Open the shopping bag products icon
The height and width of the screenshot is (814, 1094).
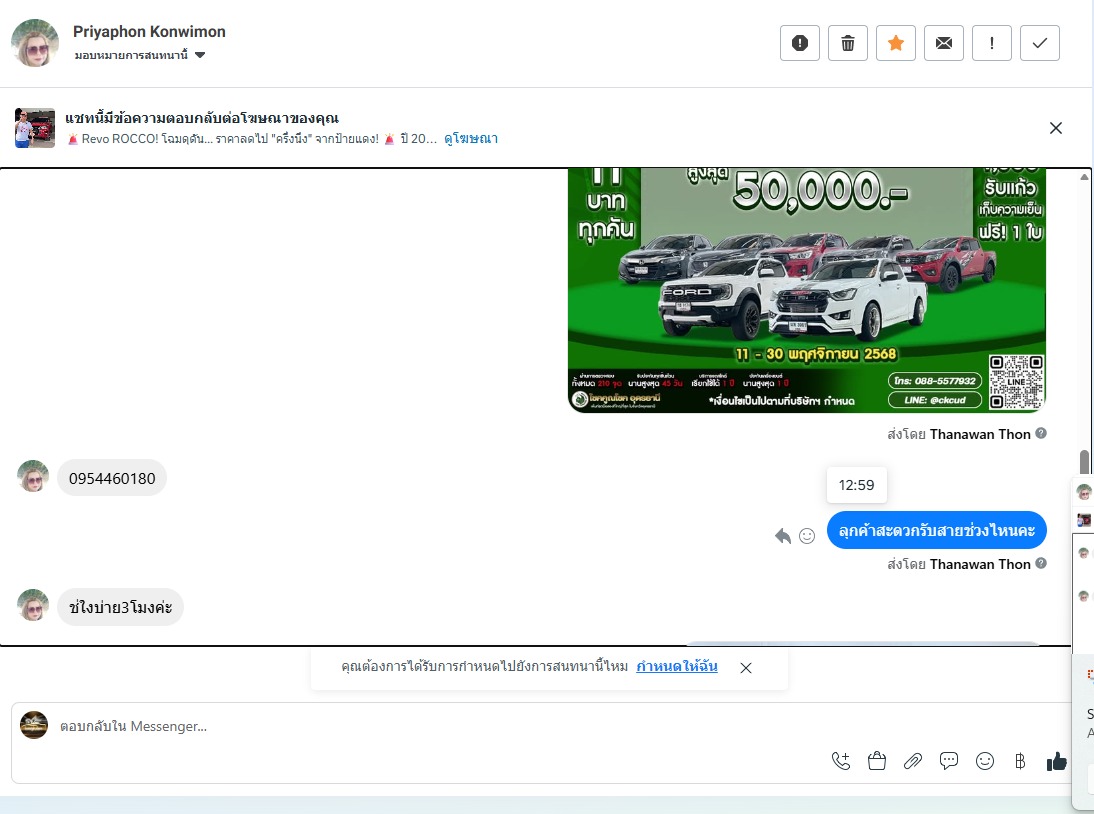(877, 762)
